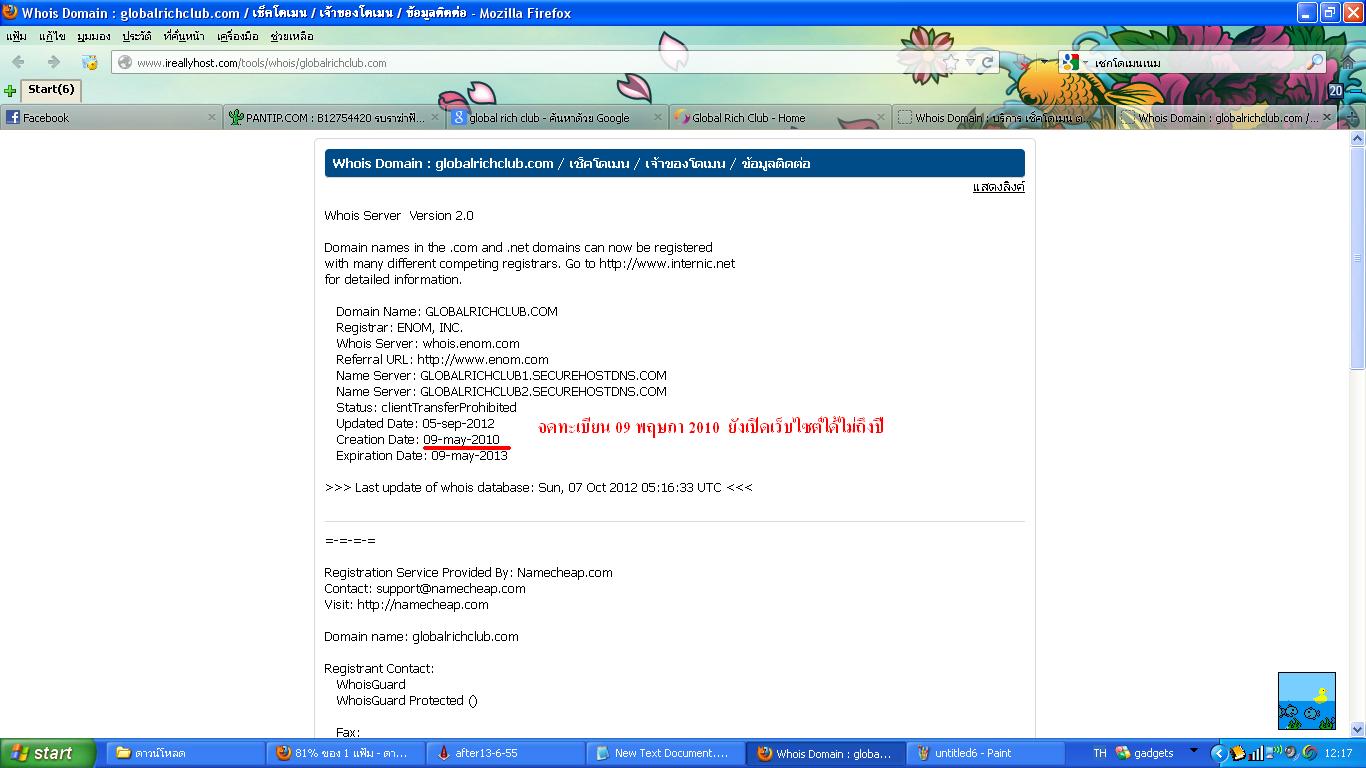The image size is (1366, 768).
Task: Switch to the PANTIP.COM tab
Action: pos(333,117)
